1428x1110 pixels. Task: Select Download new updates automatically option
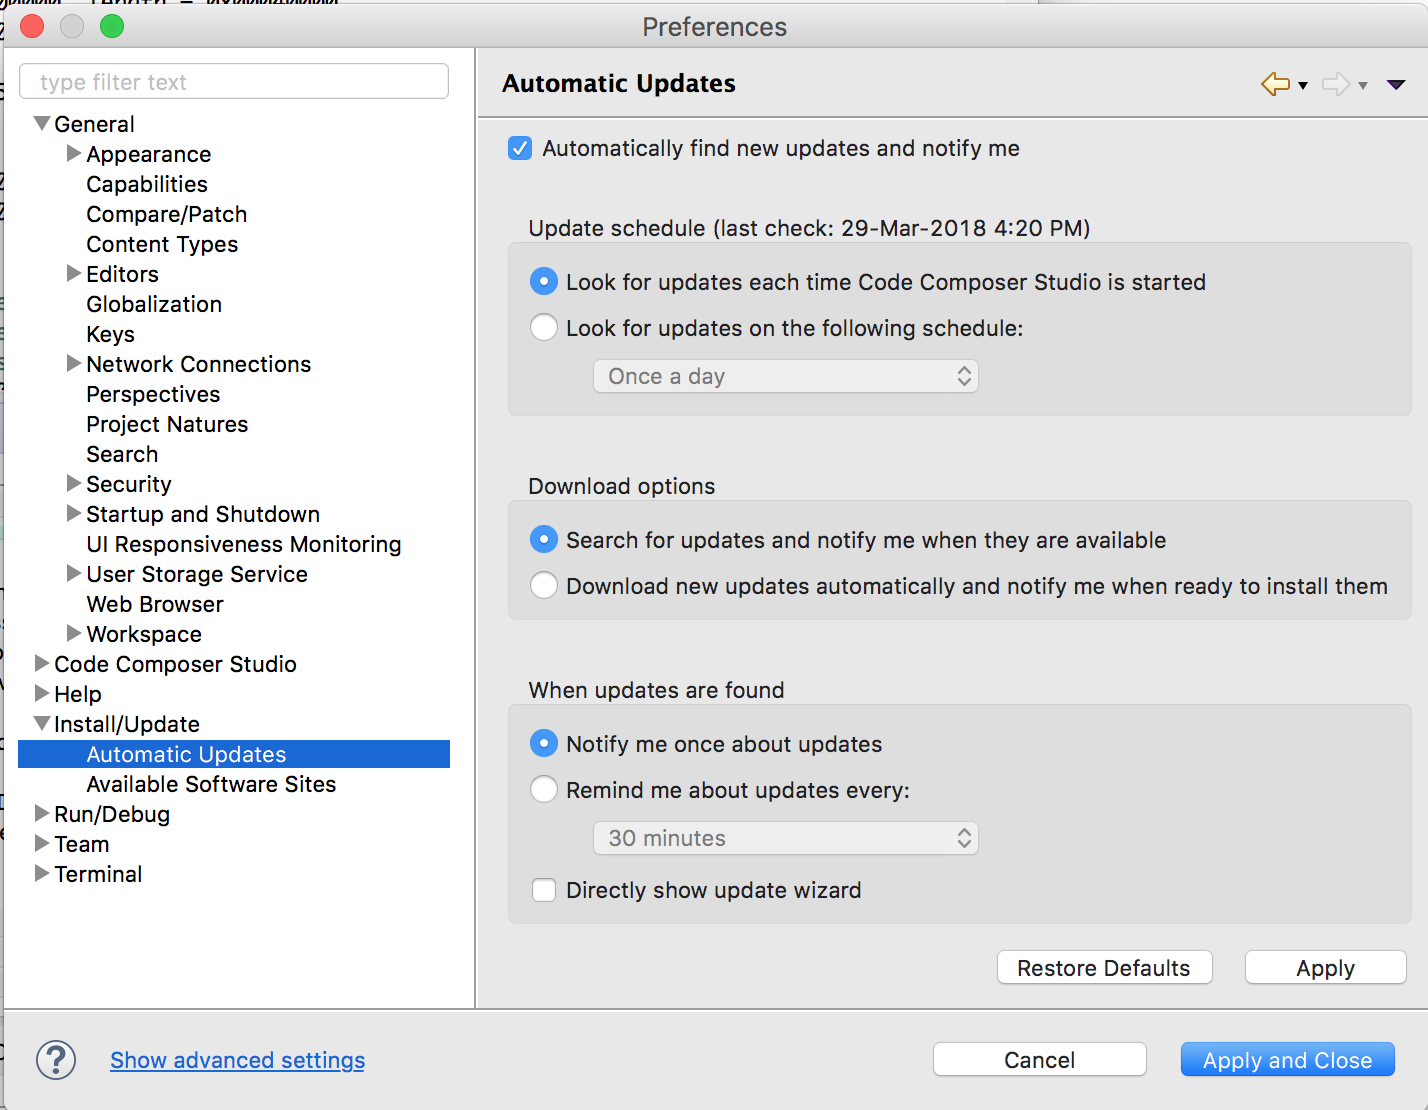[x=544, y=586]
